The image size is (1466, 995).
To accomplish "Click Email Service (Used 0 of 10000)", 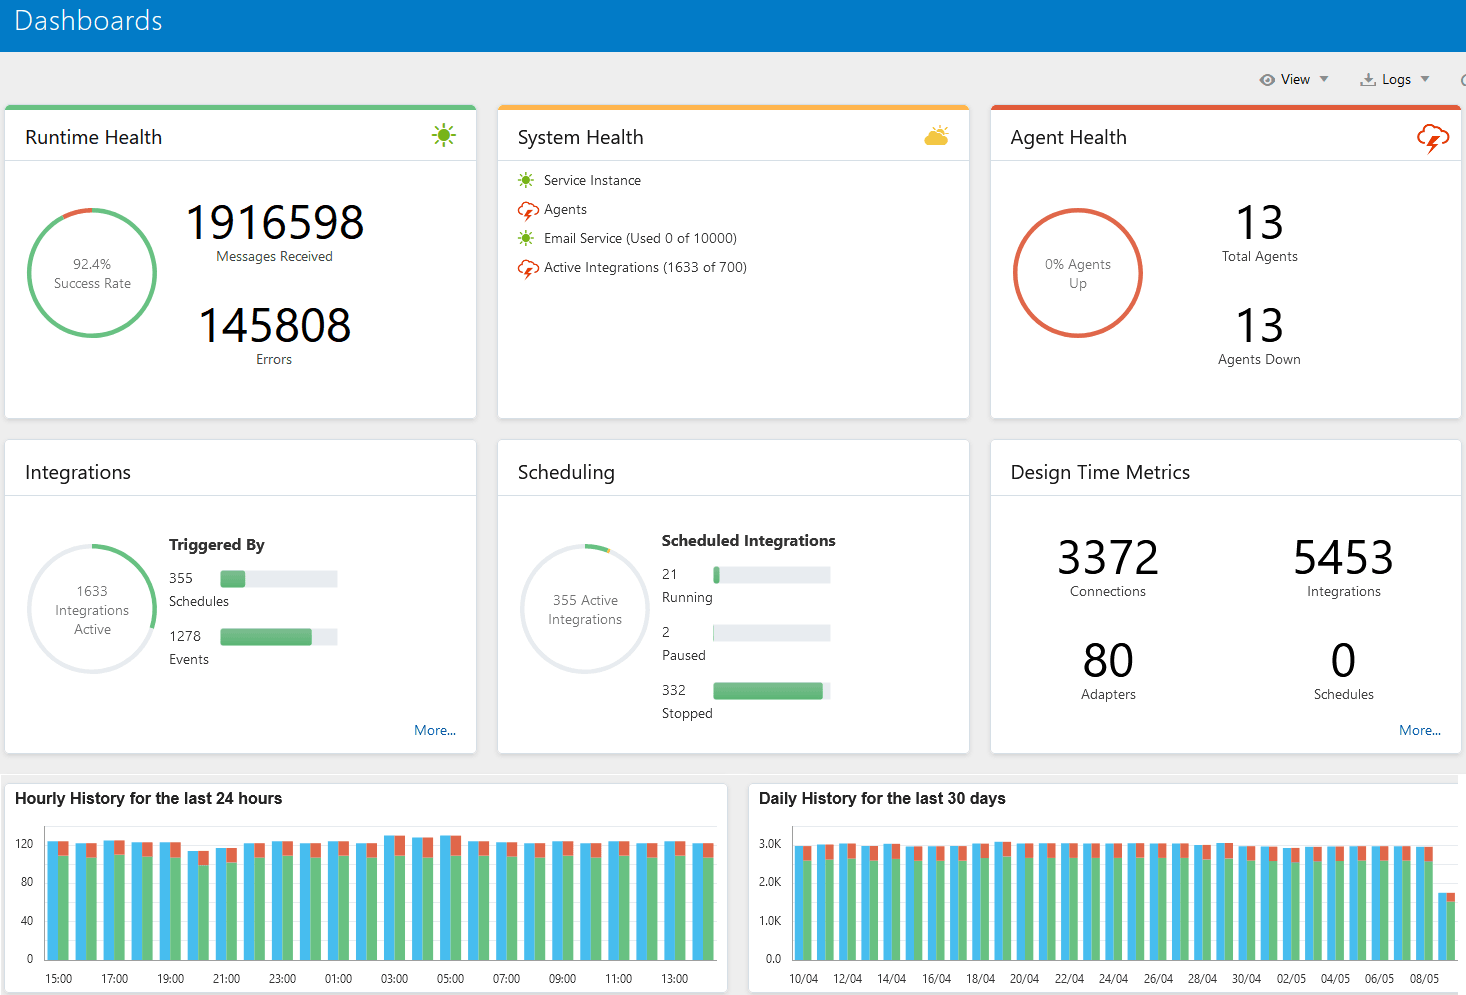I will (x=640, y=238).
